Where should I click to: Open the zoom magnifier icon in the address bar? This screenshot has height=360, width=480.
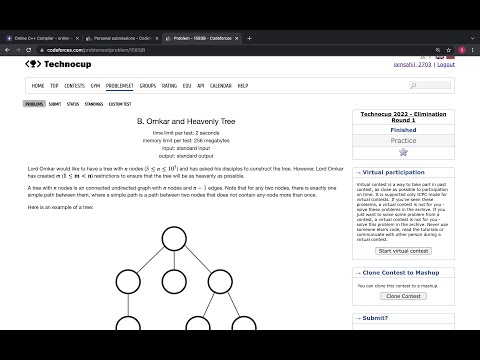438,50
